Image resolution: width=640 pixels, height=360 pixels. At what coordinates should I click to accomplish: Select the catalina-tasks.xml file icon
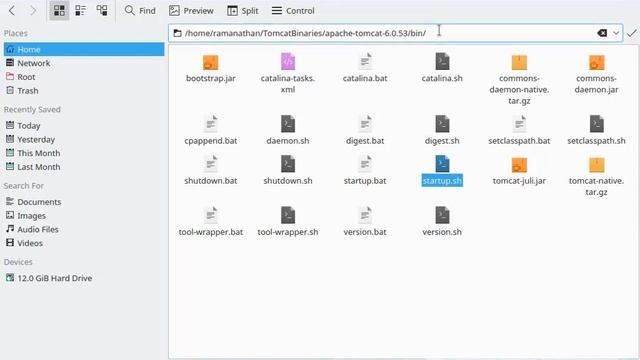(288, 62)
